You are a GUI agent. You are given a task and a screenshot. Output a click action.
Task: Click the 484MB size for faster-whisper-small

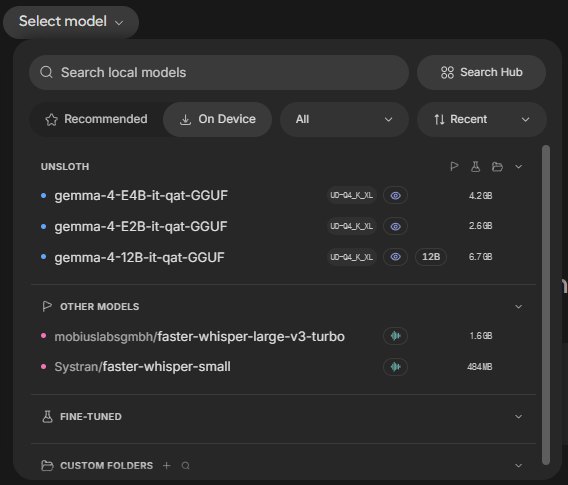[x=480, y=367]
